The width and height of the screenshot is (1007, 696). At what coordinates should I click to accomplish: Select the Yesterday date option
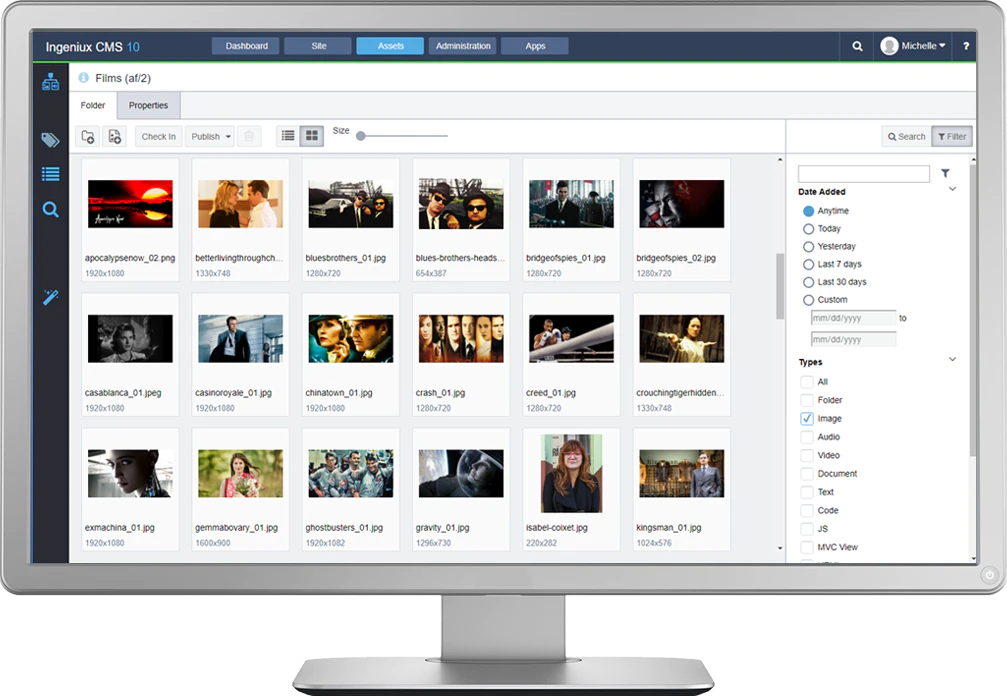(x=809, y=247)
